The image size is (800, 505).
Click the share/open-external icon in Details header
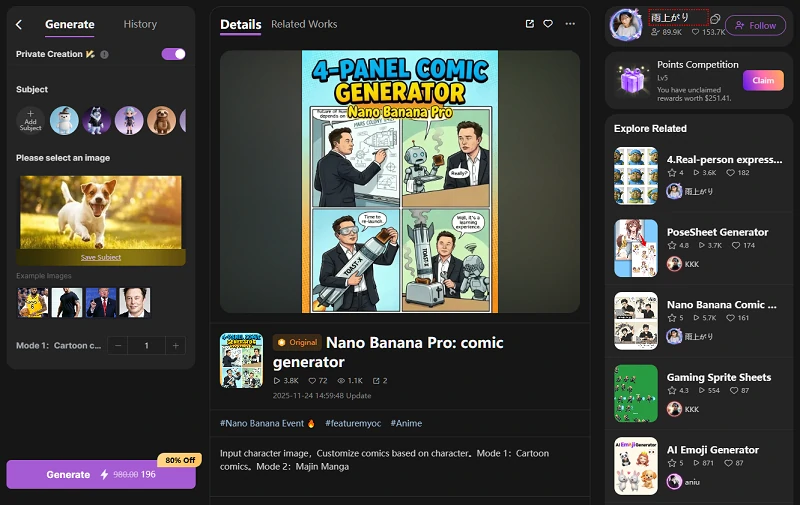tap(530, 23)
